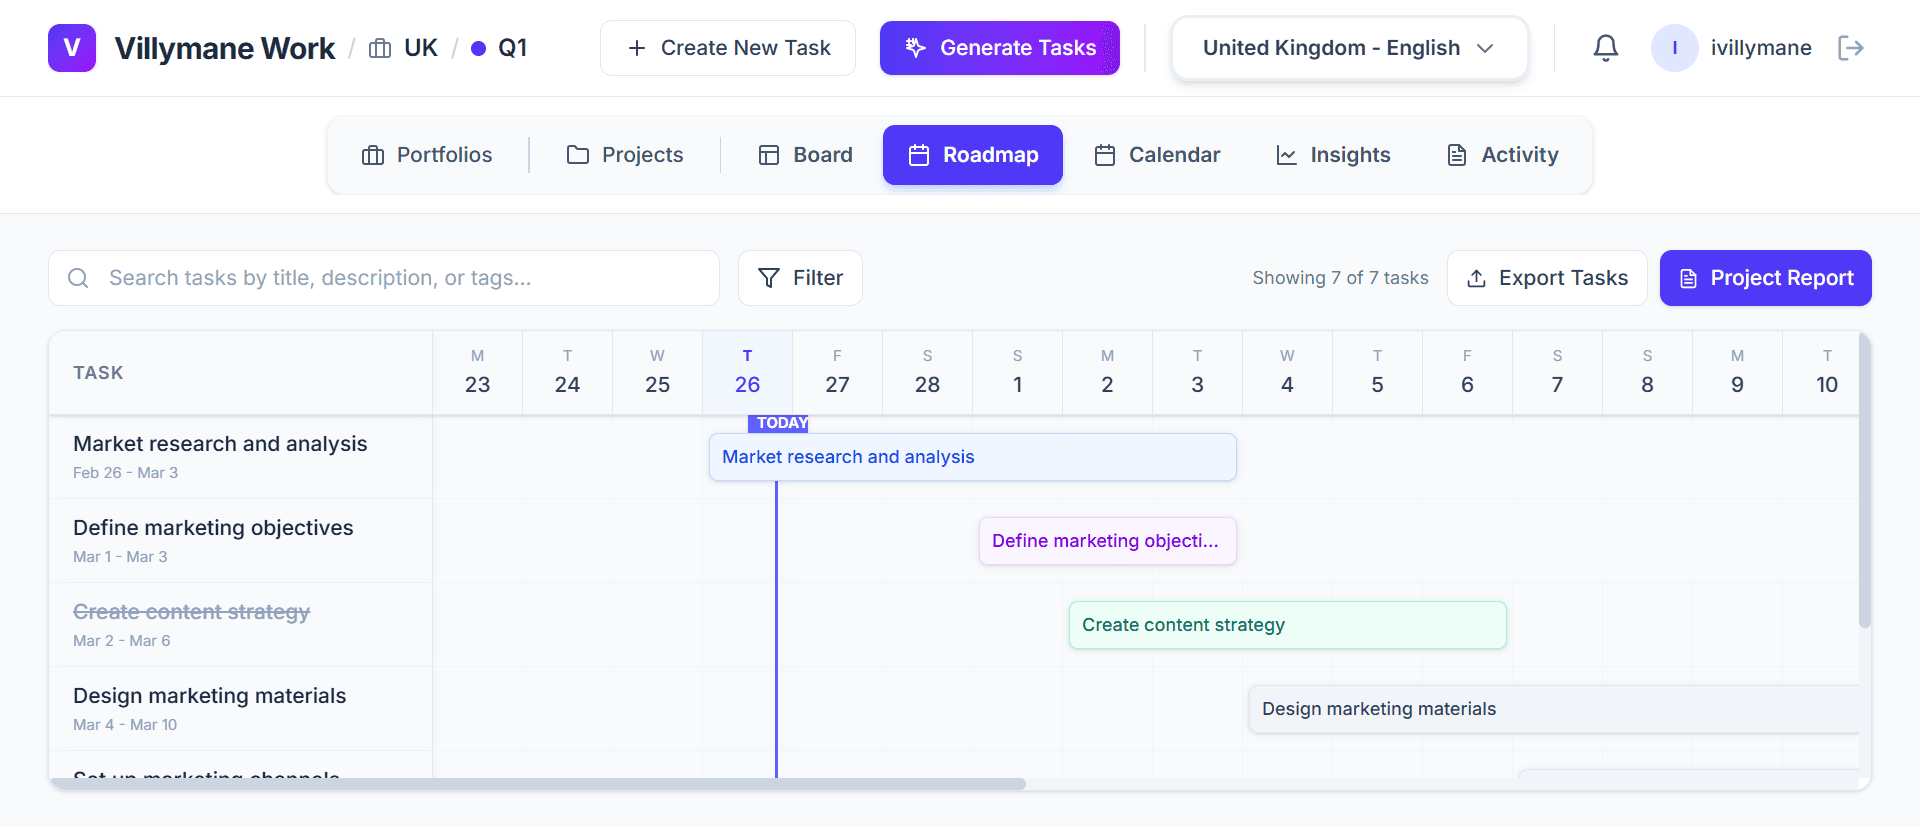Click the ivillymane user avatar
Screen dimensions: 1920x827
click(x=1674, y=48)
